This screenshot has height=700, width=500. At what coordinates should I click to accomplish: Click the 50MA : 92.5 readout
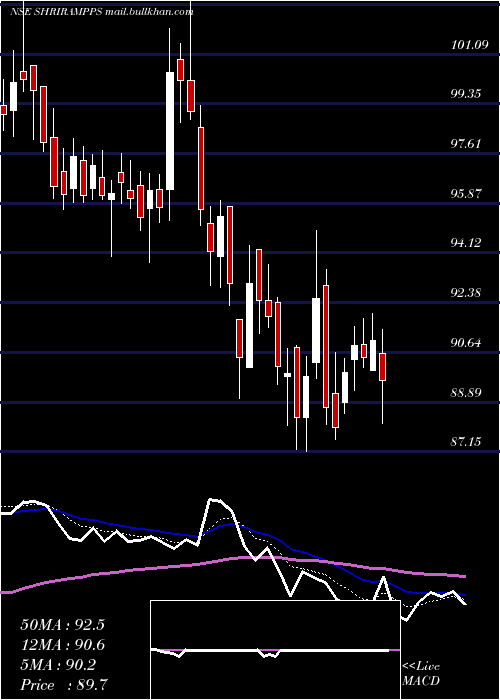[x=62, y=625]
